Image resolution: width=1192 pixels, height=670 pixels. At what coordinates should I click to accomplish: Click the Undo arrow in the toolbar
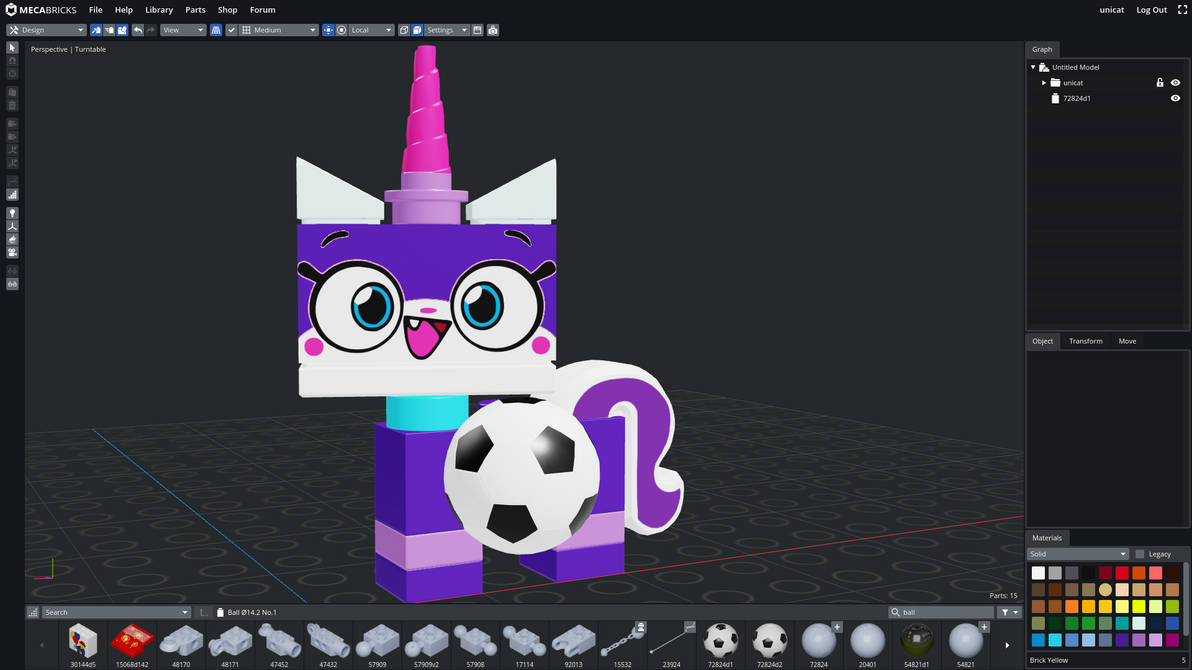[x=136, y=29]
